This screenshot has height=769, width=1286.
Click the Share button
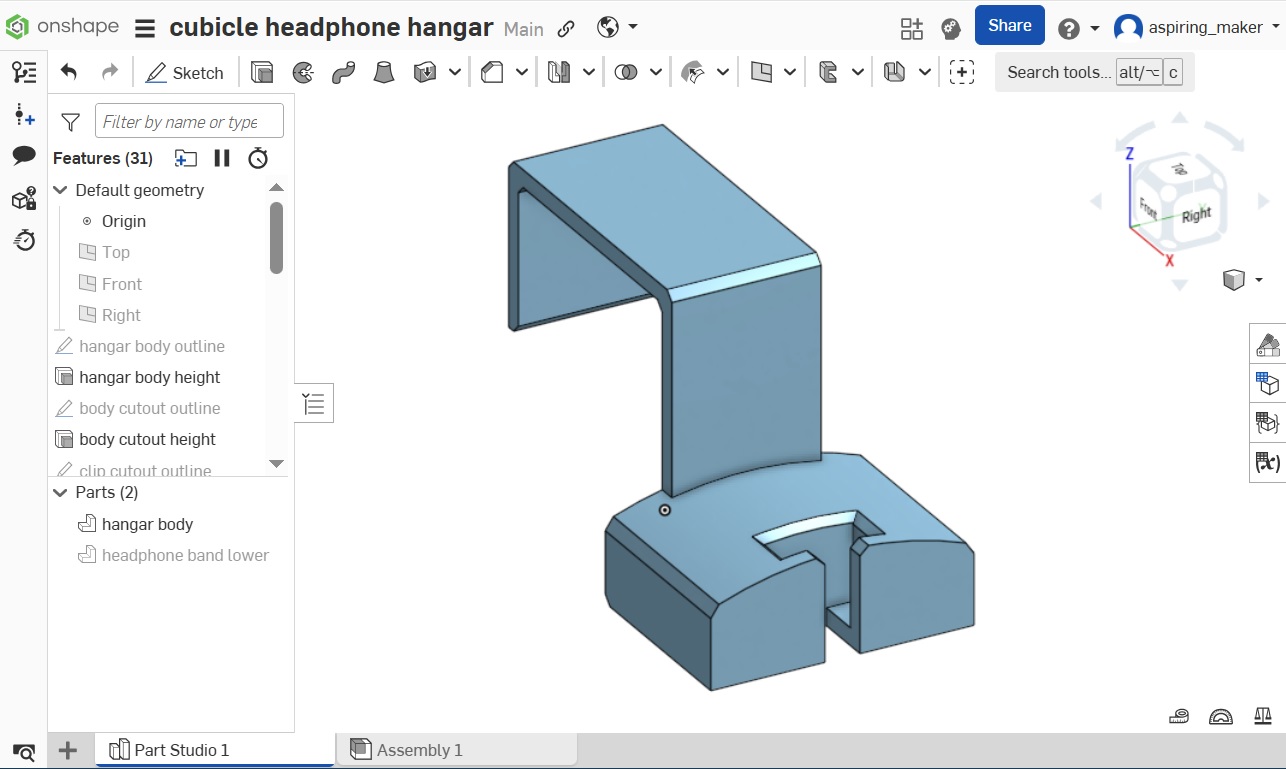1010,26
